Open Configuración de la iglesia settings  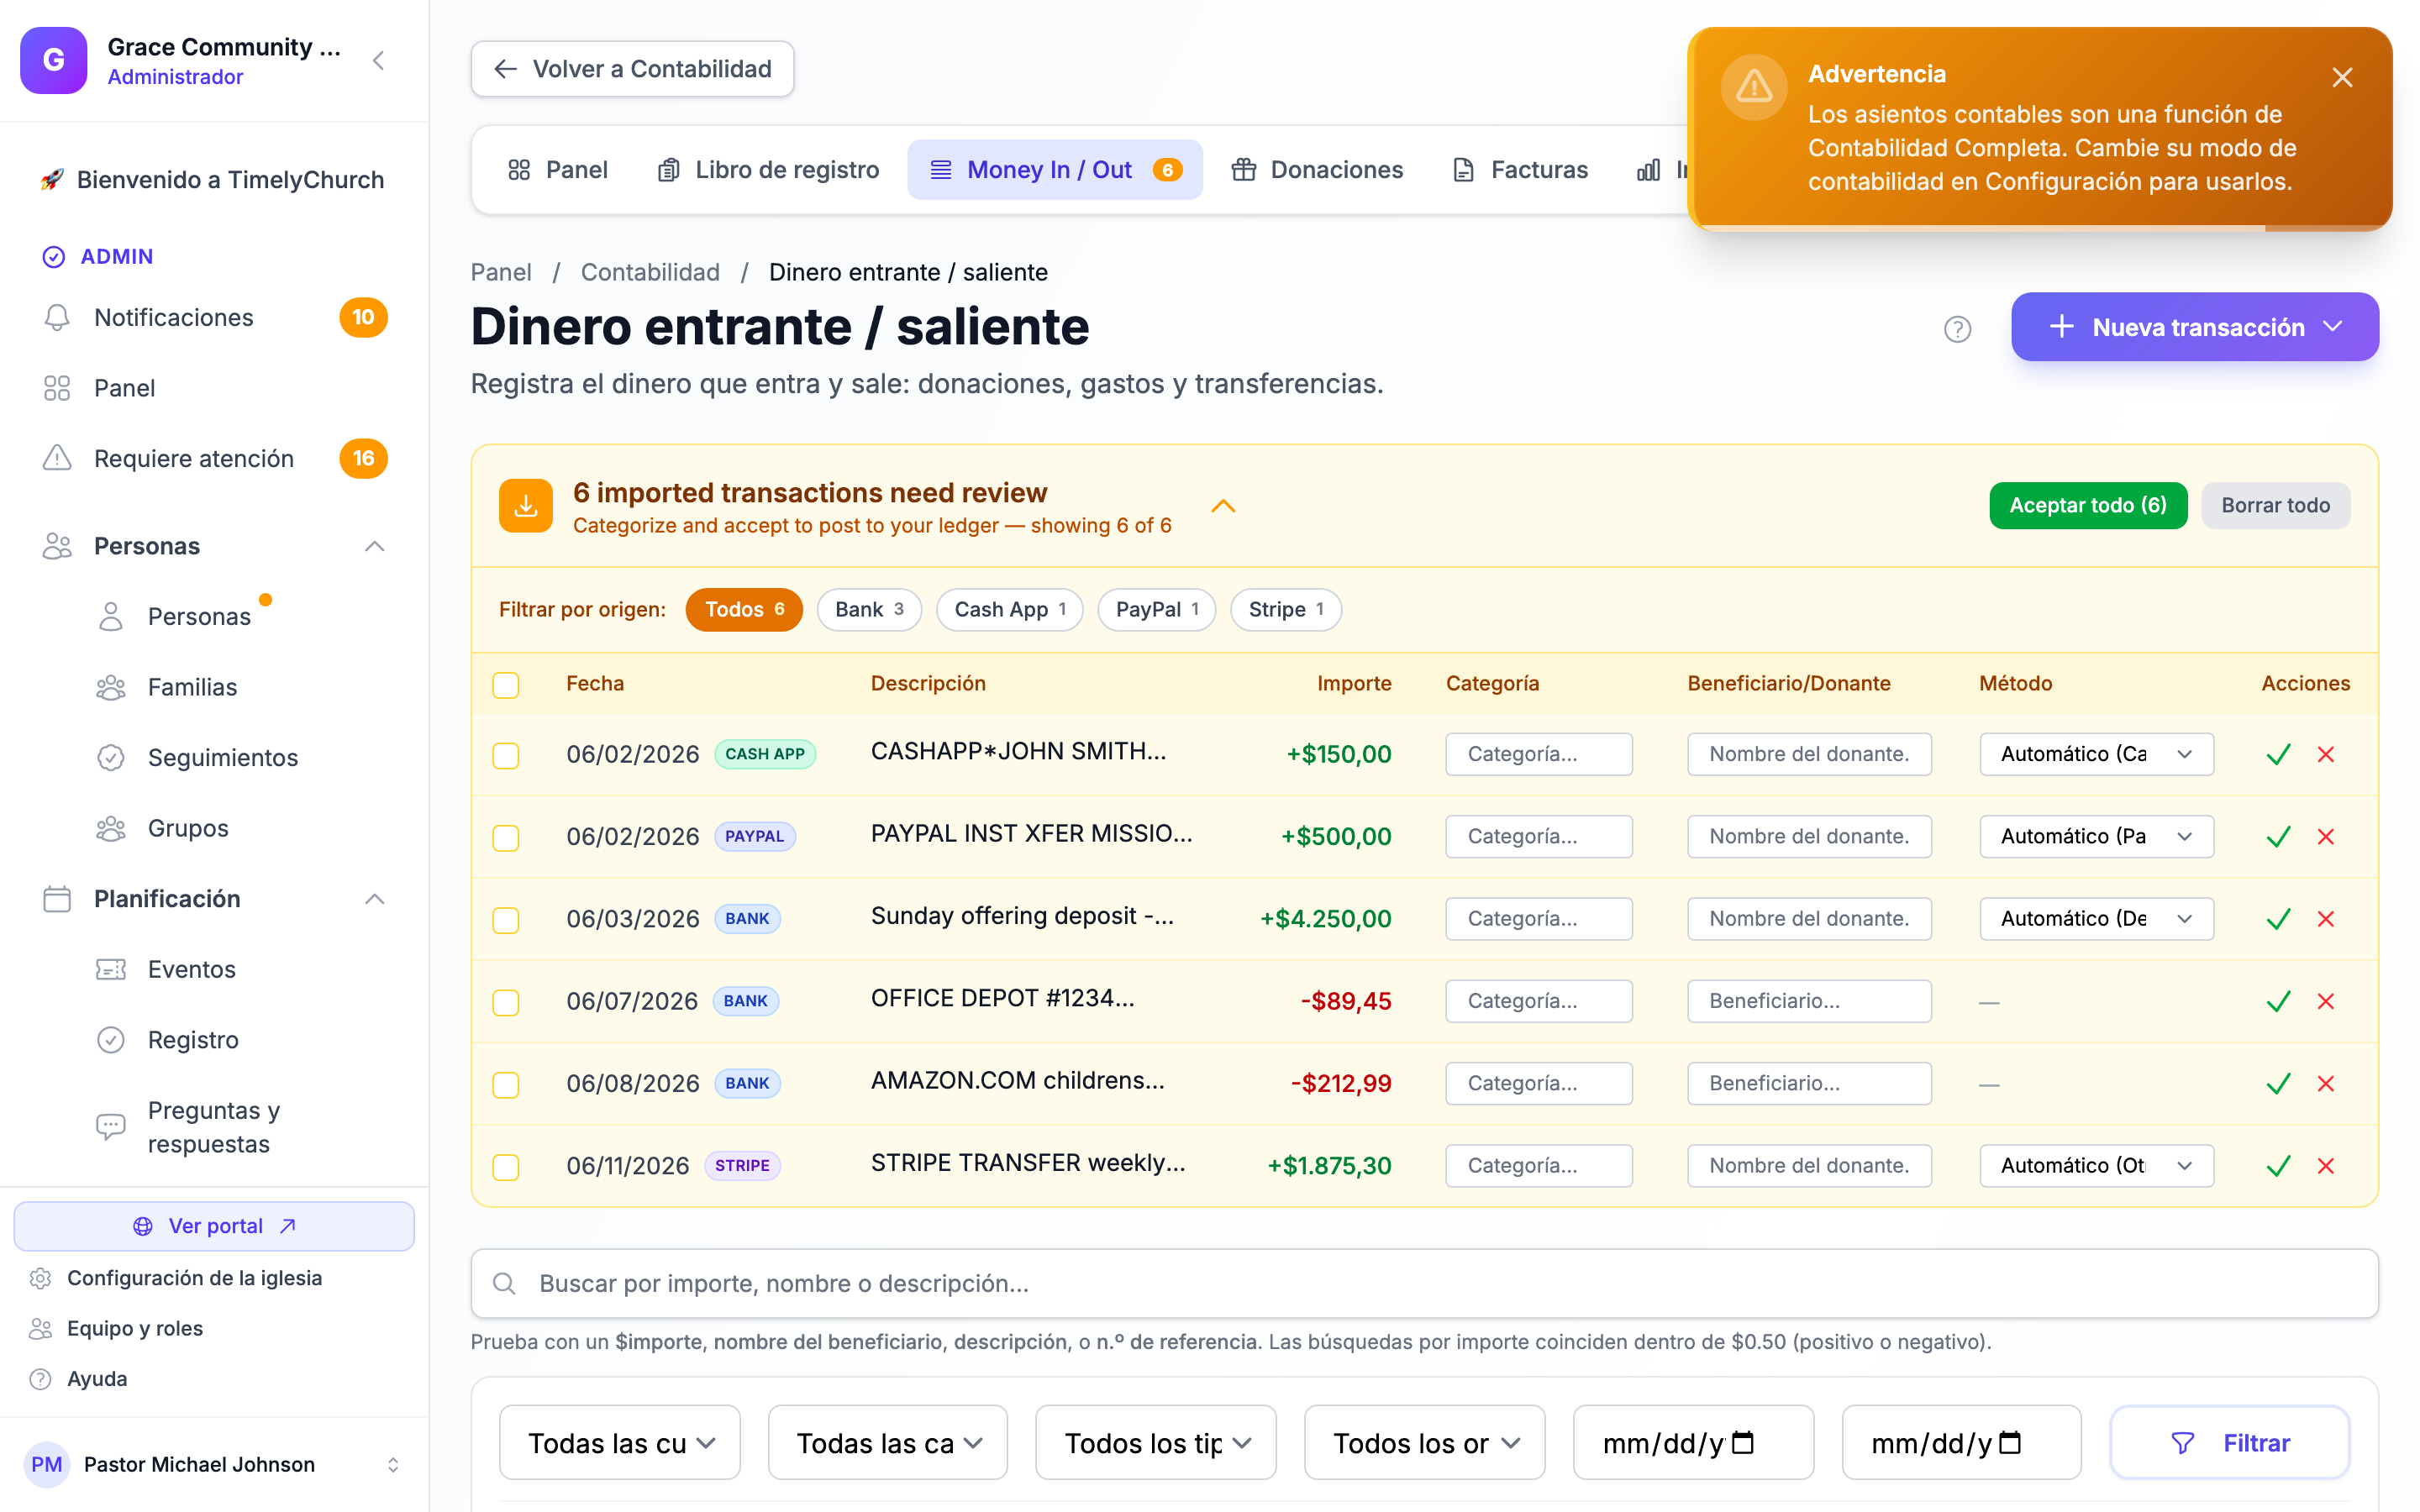pos(194,1278)
